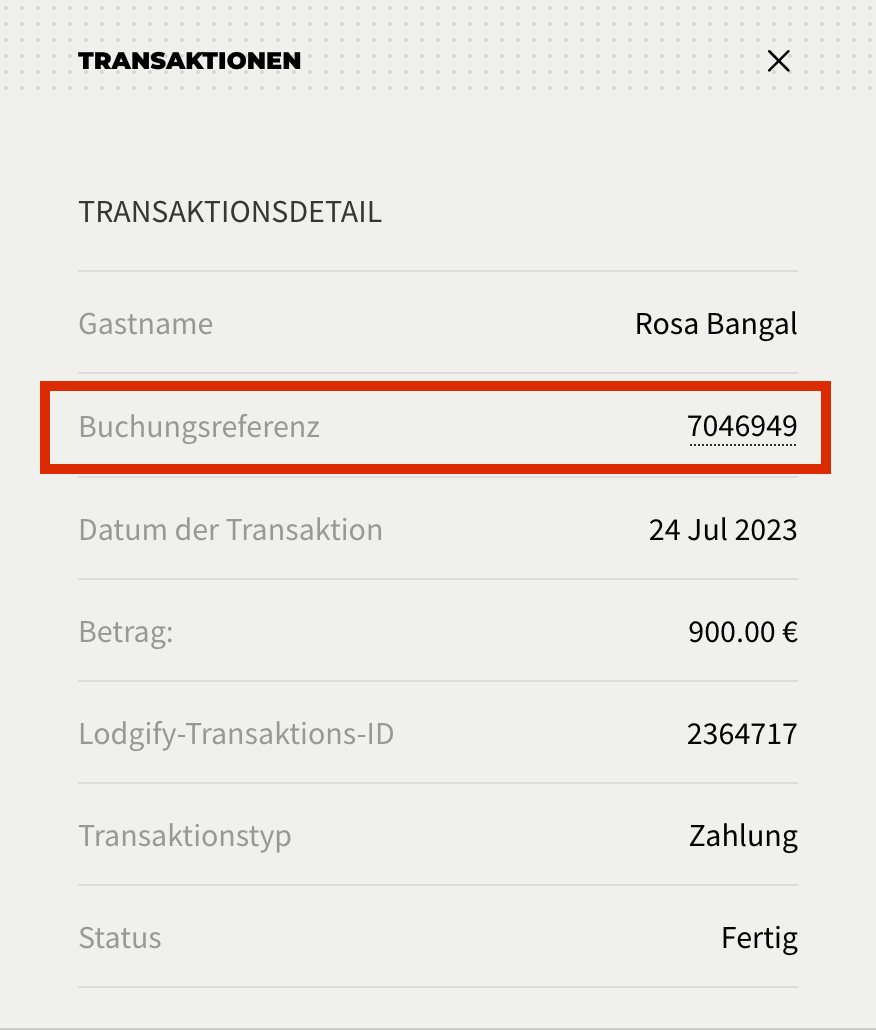The width and height of the screenshot is (876, 1030).
Task: Click the Betrag row label
Action: coord(125,631)
